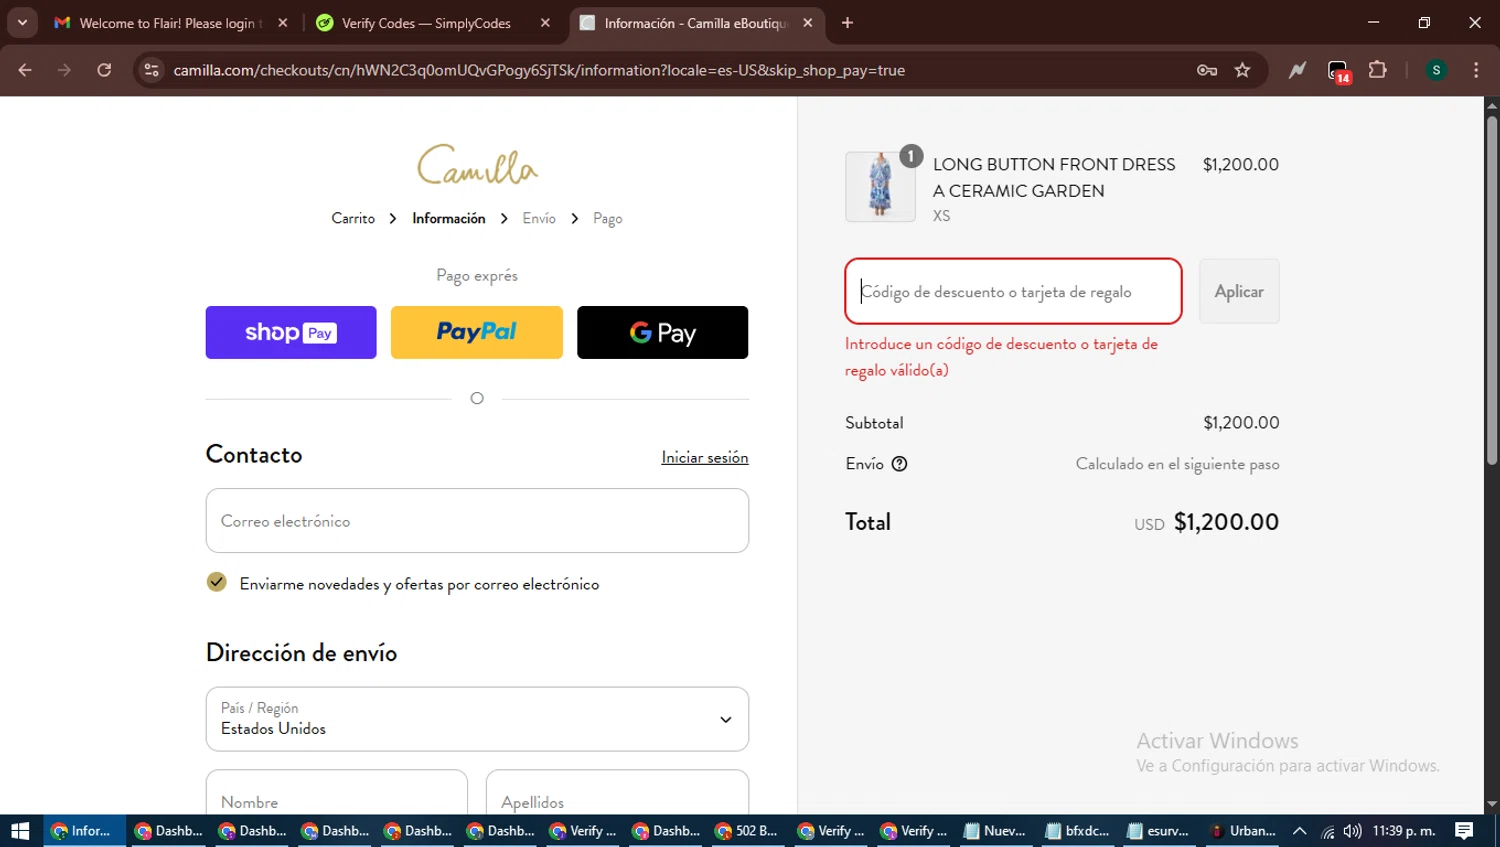1500x847 pixels.
Task: Go to Carrito breadcrumb
Action: pos(353,218)
